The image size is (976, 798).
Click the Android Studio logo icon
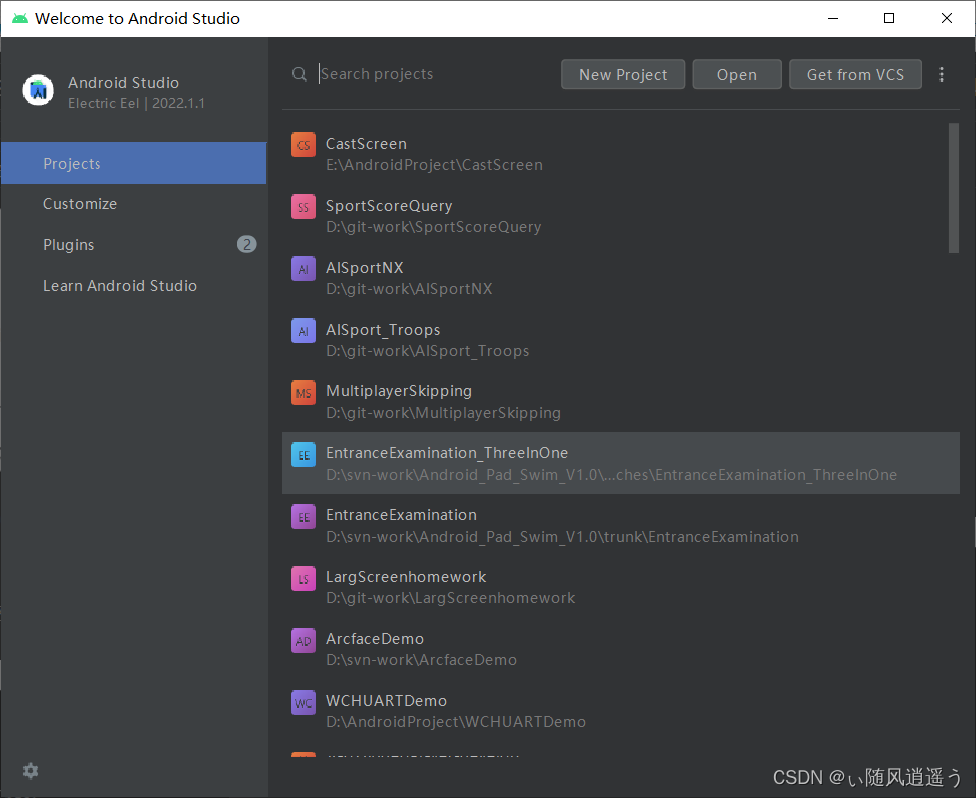pos(39,90)
